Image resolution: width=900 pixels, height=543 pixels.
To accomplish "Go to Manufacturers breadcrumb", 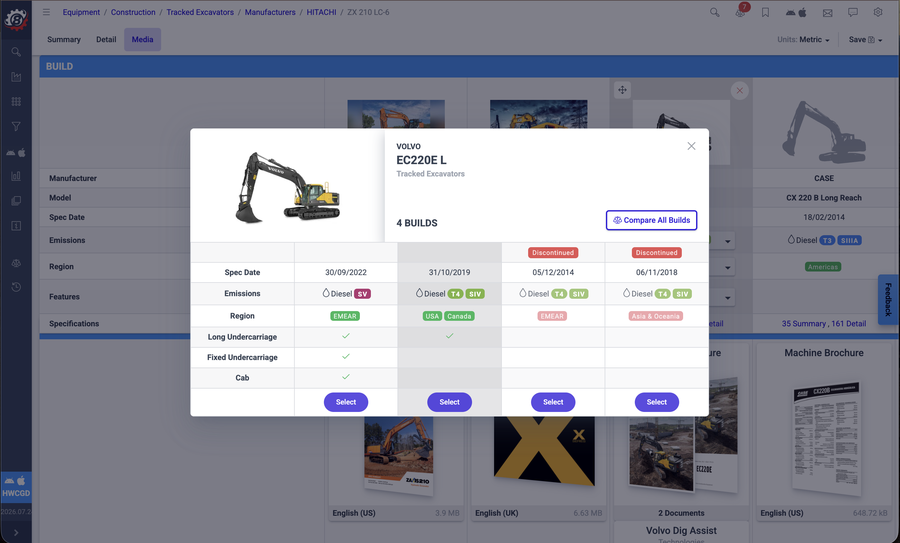I will point(270,12).
